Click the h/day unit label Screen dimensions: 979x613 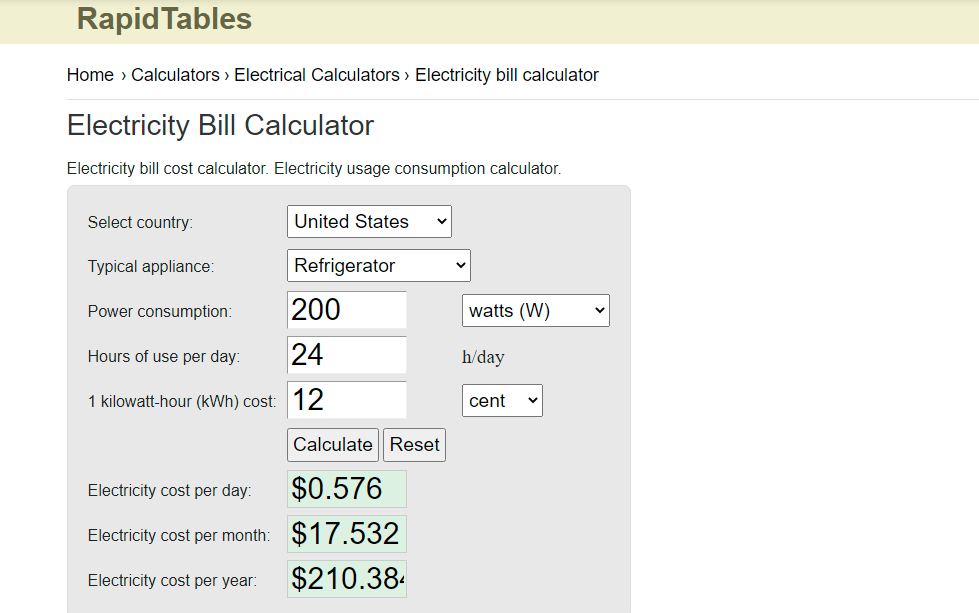(483, 356)
